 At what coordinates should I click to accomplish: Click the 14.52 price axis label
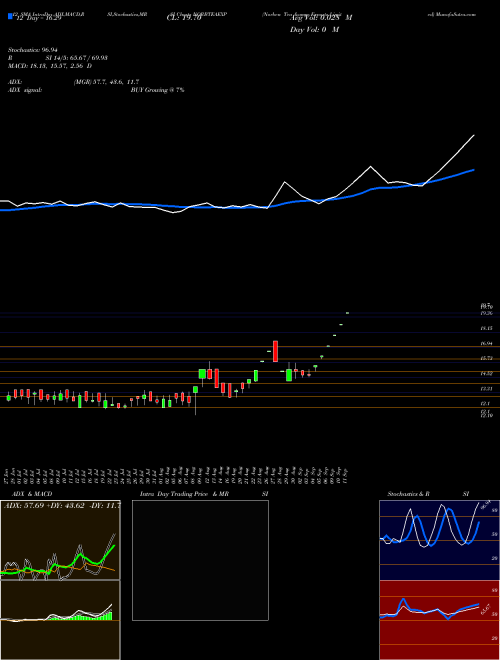[x=487, y=373]
